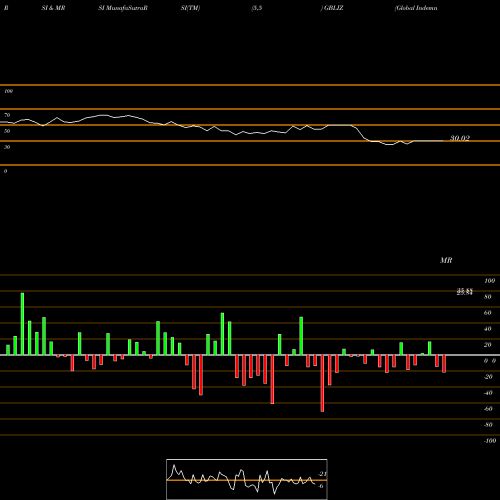Click the white RSI line's flat end segment
This screenshot has width=500, height=500.
(428, 141)
